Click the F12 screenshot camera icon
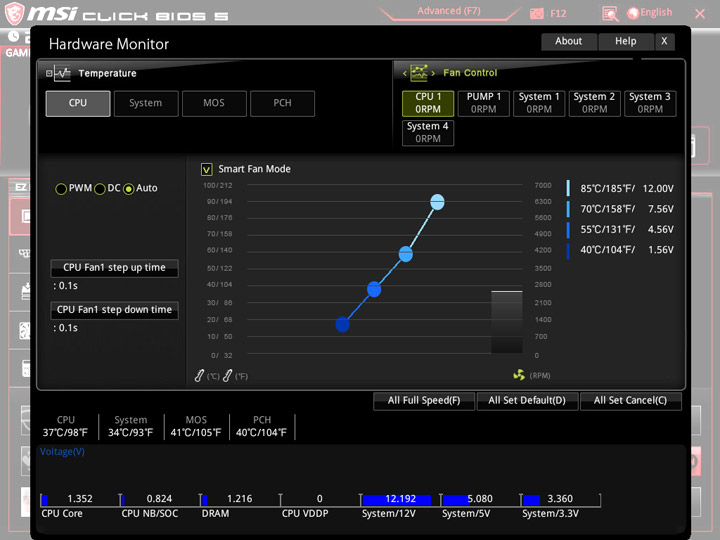 (536, 14)
